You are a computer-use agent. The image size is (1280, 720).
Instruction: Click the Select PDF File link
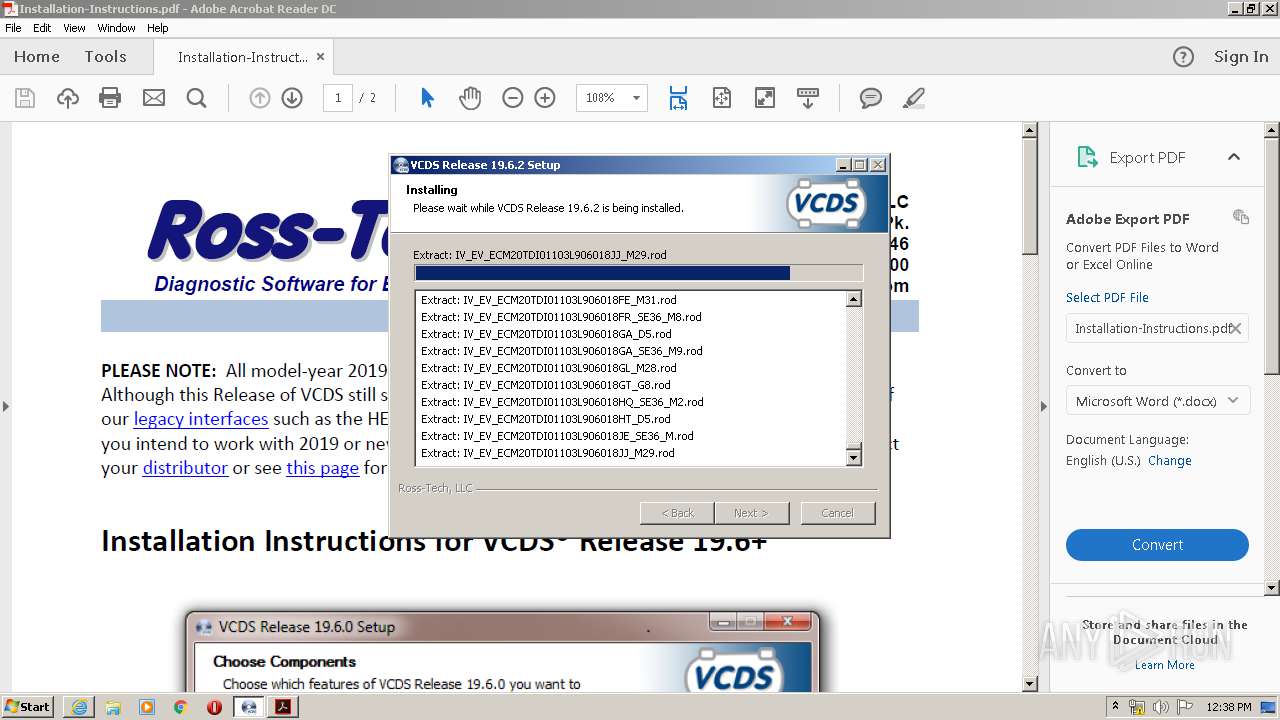pyautogui.click(x=1107, y=298)
